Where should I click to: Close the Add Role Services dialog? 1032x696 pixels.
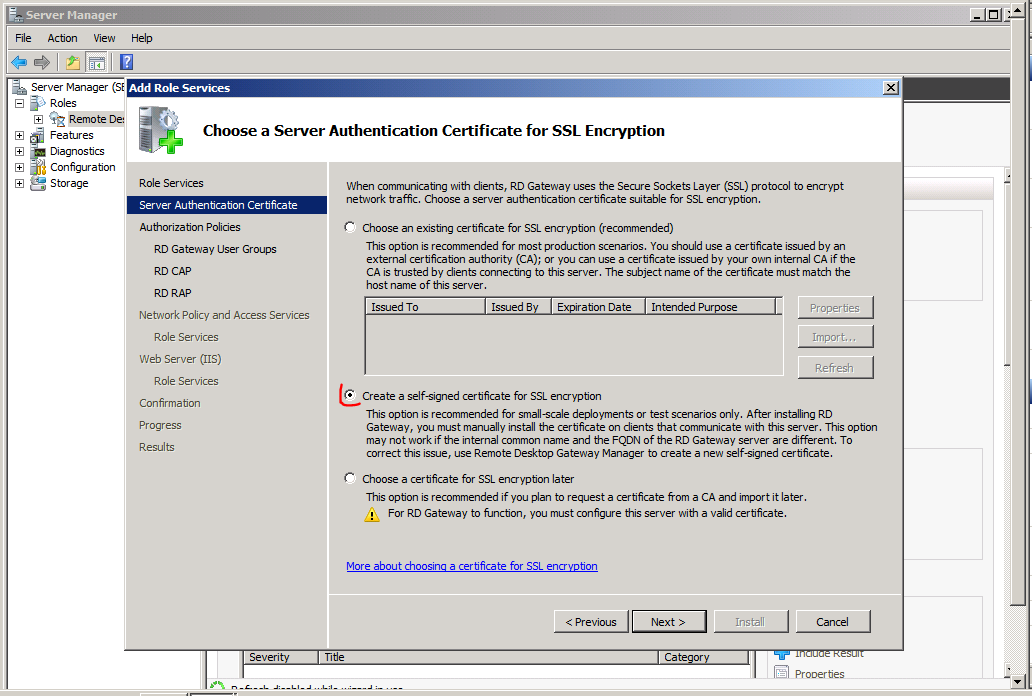[x=890, y=88]
